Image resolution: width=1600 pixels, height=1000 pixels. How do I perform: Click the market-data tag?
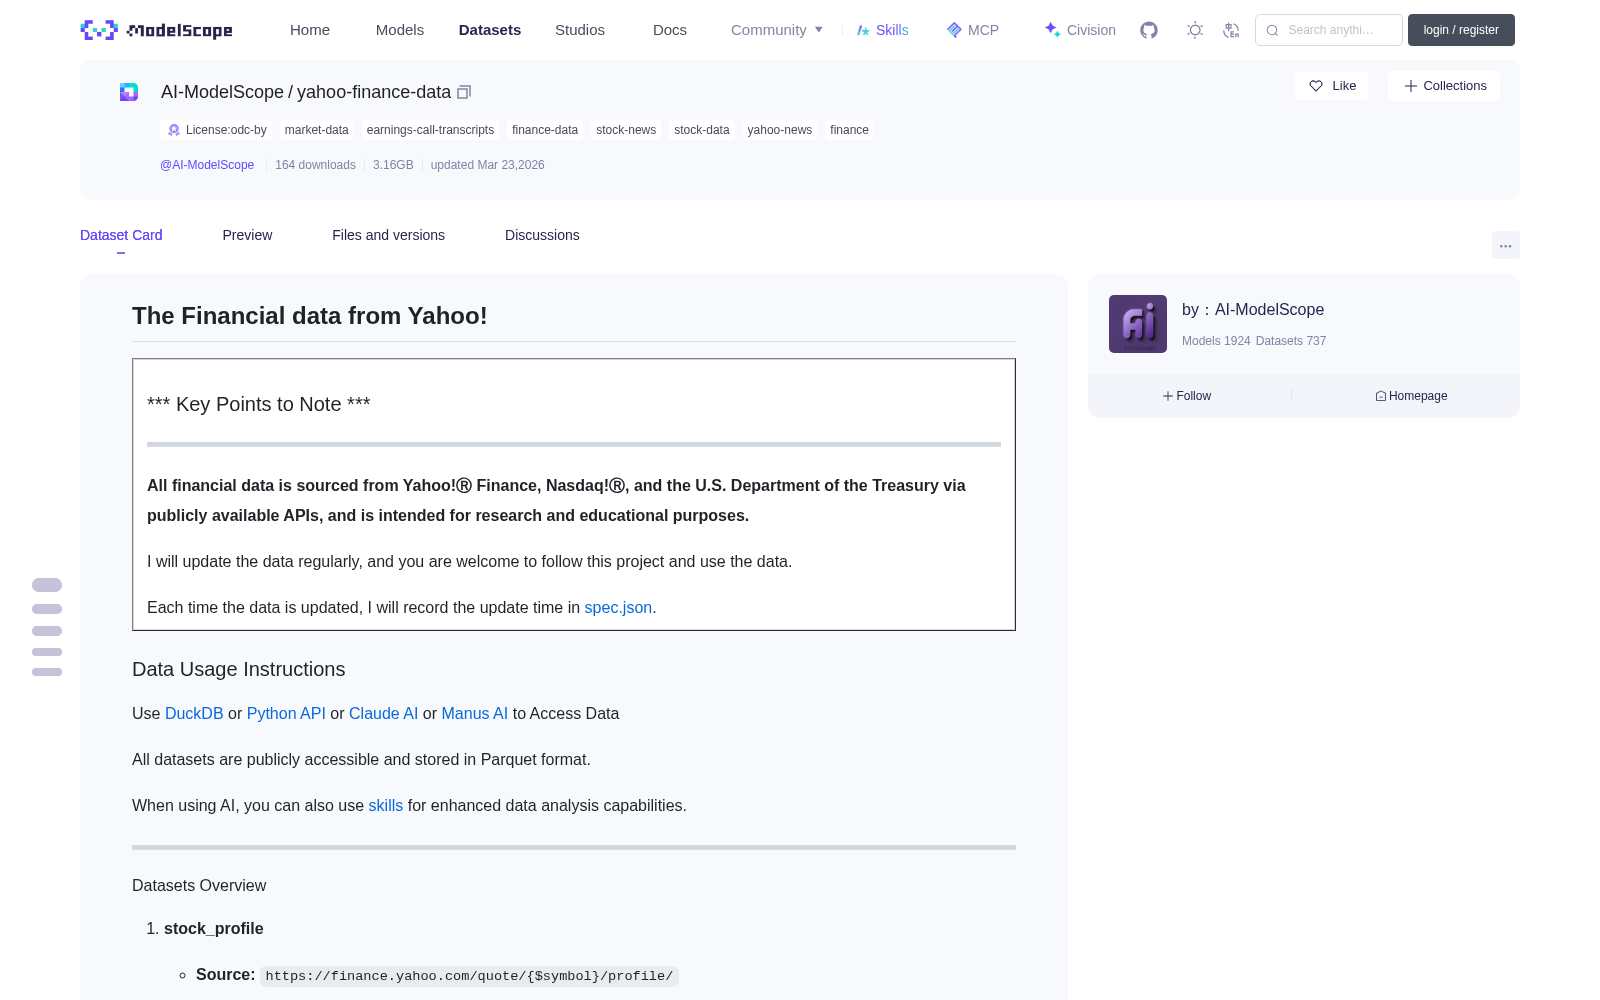[x=317, y=130]
